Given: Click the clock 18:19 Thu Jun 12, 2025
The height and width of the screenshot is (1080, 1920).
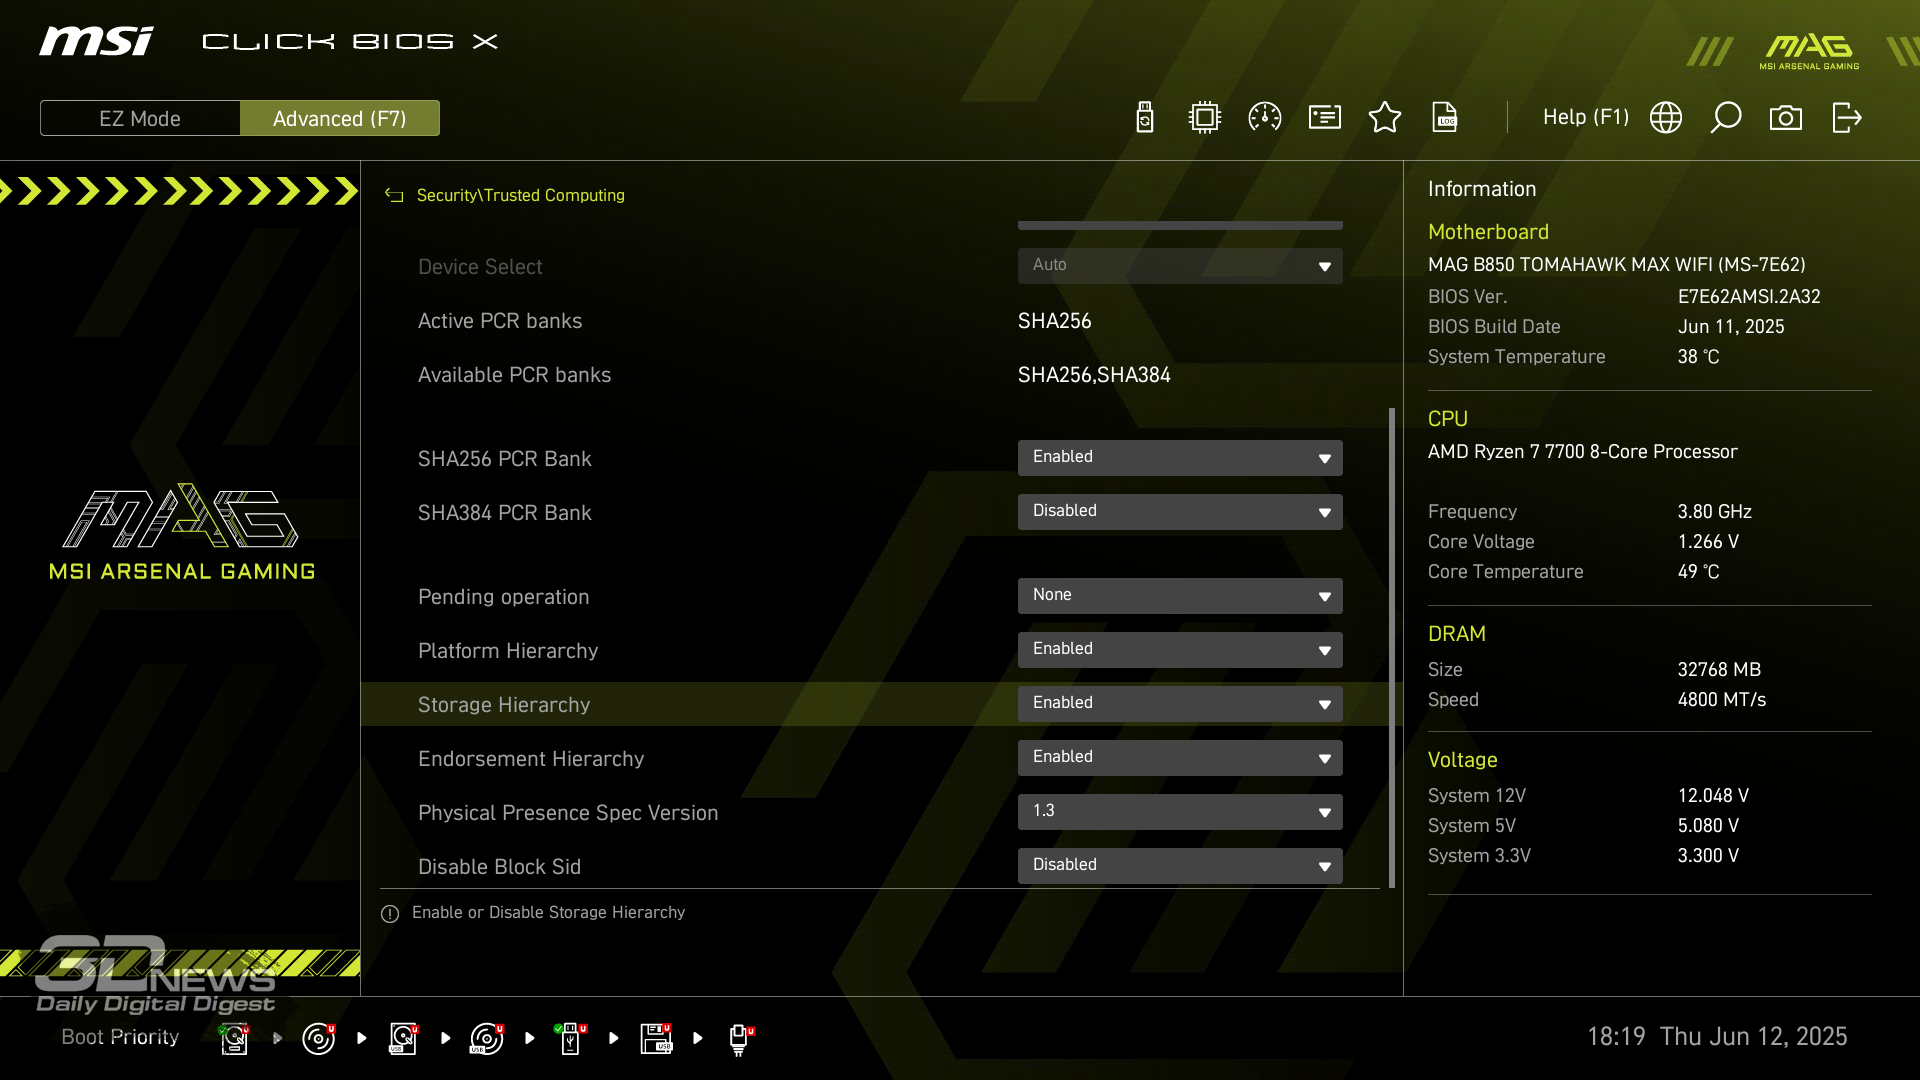Looking at the screenshot, I should tap(1717, 1037).
